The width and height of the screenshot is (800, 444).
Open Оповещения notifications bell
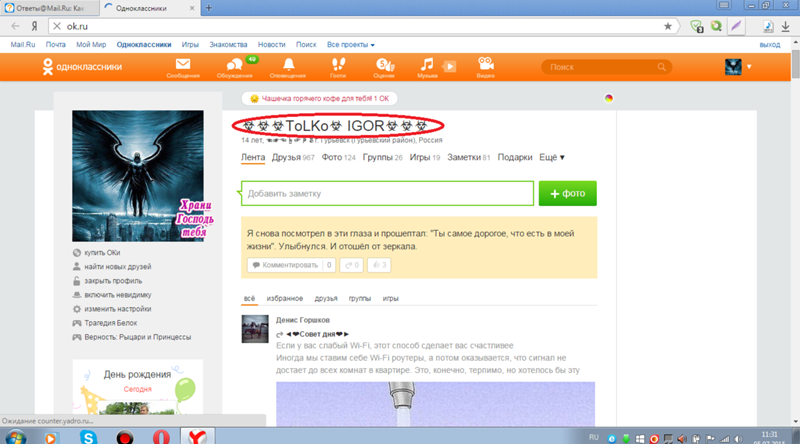point(288,67)
